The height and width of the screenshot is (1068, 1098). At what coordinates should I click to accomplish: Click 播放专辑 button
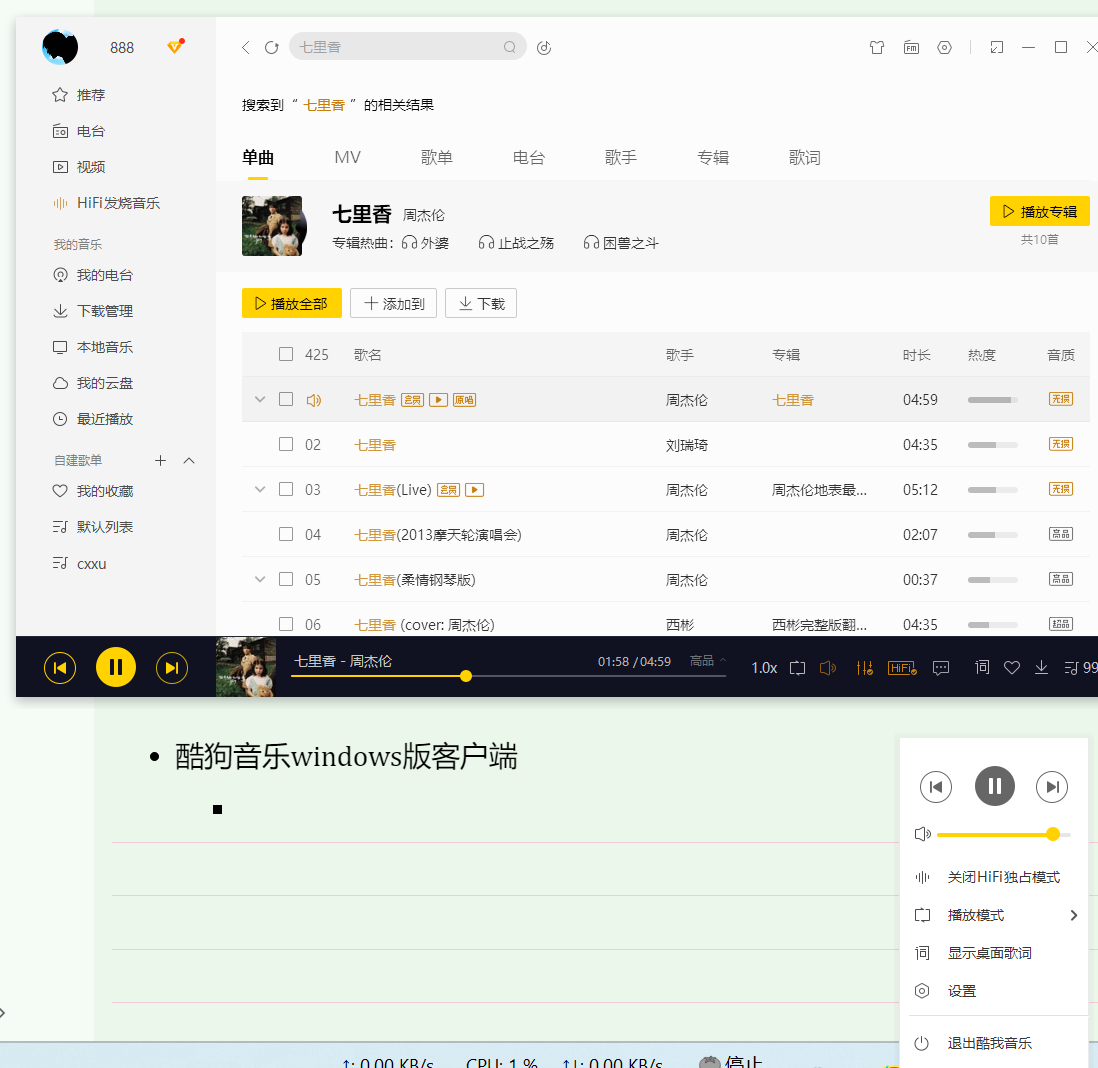(x=1040, y=211)
